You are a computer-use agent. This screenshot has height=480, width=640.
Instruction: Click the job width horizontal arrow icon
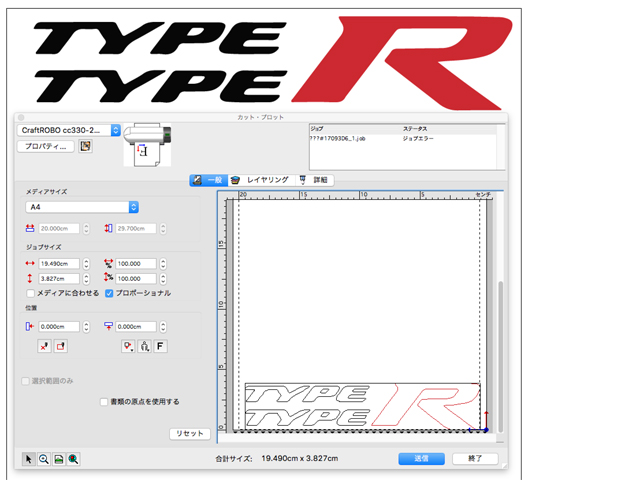(x=30, y=263)
